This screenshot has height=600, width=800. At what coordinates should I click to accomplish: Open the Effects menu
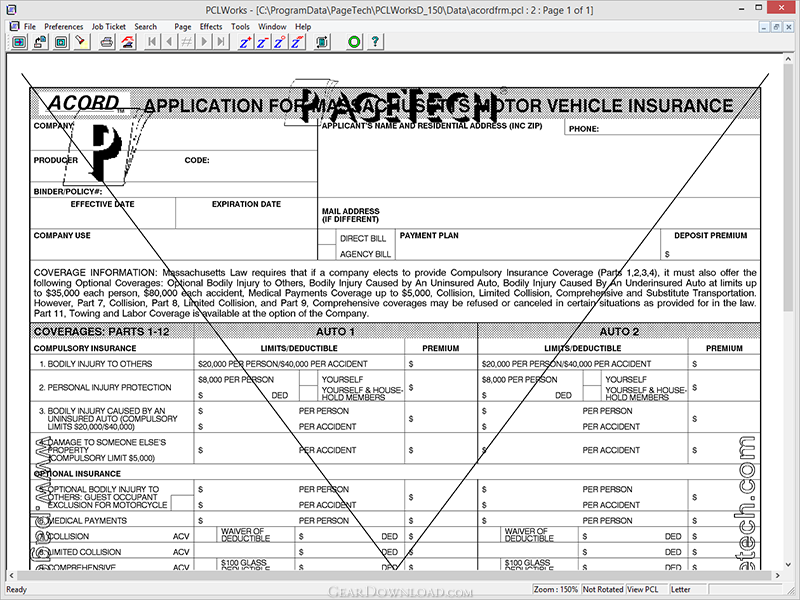point(211,27)
